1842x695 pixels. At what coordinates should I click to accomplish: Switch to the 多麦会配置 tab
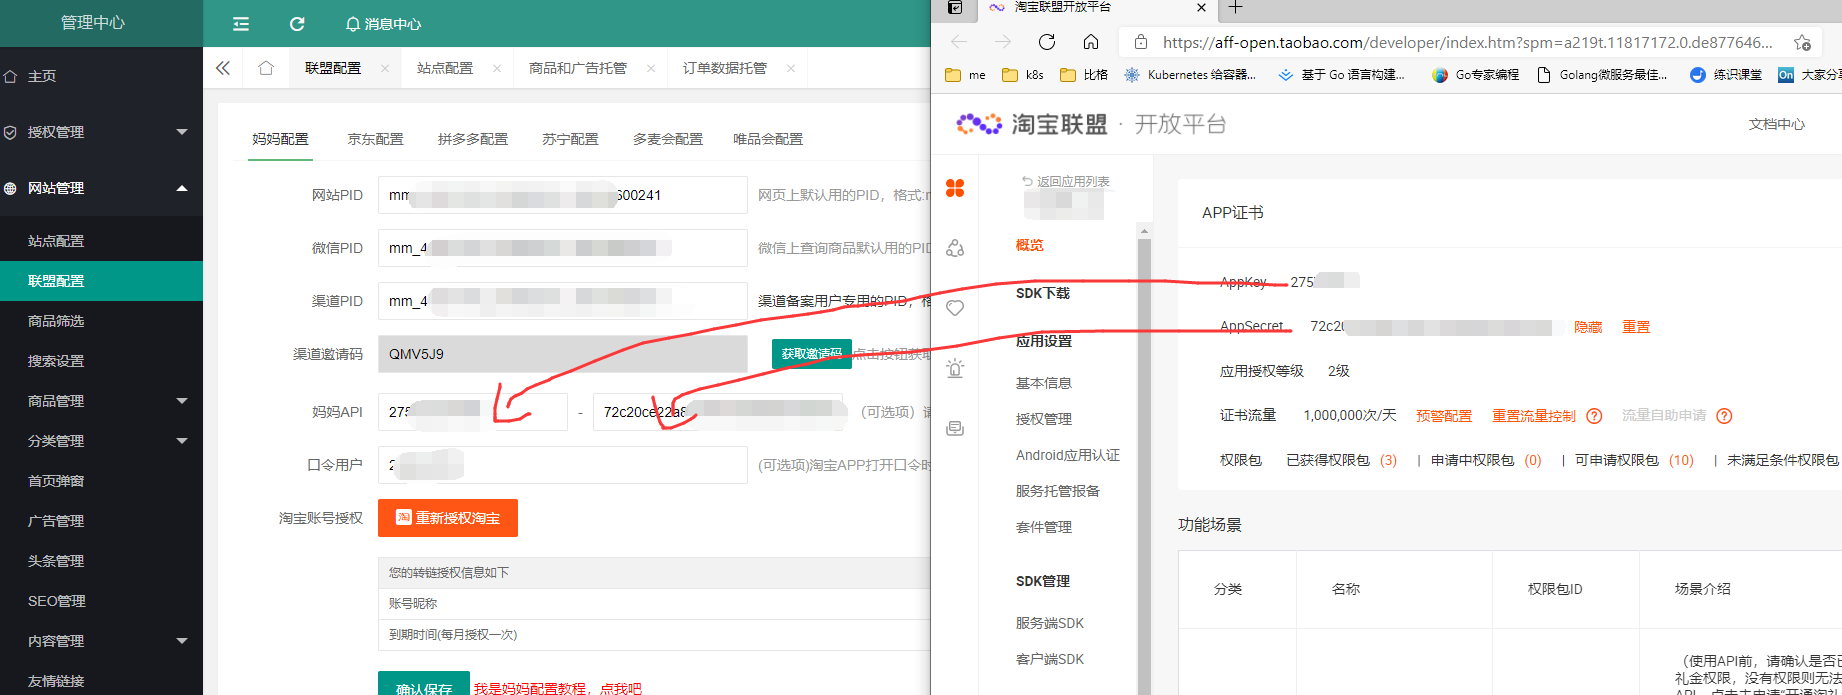coord(668,139)
